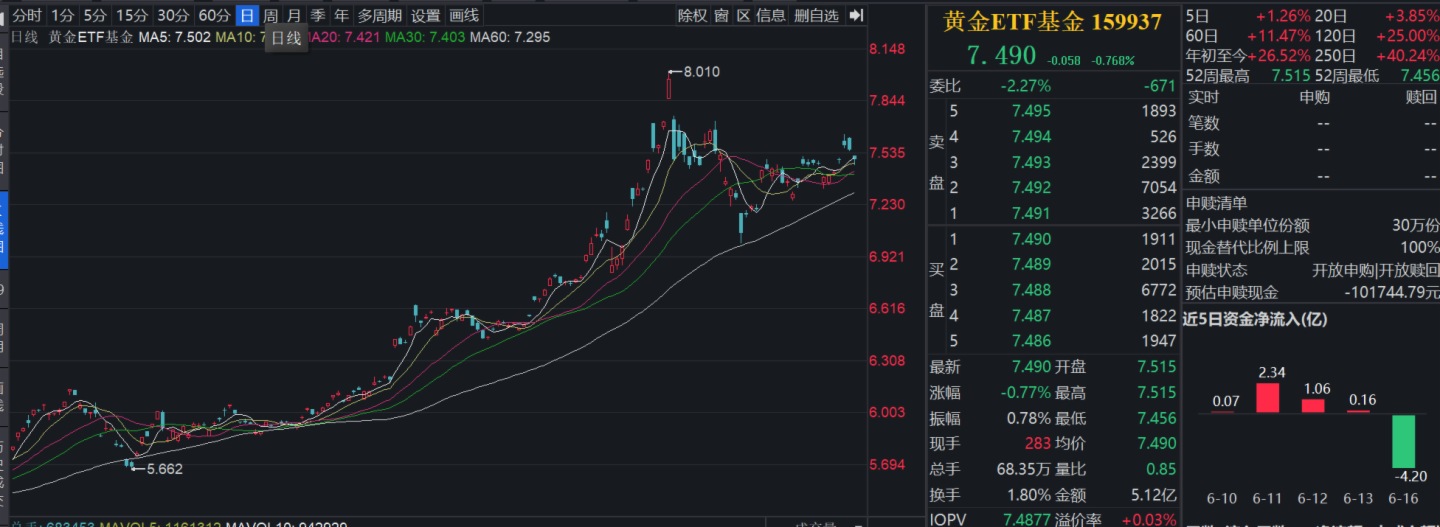Select the 卖盘 level 1 price 7.491
Viewport: 1440px width, 527px height.
tap(1031, 213)
